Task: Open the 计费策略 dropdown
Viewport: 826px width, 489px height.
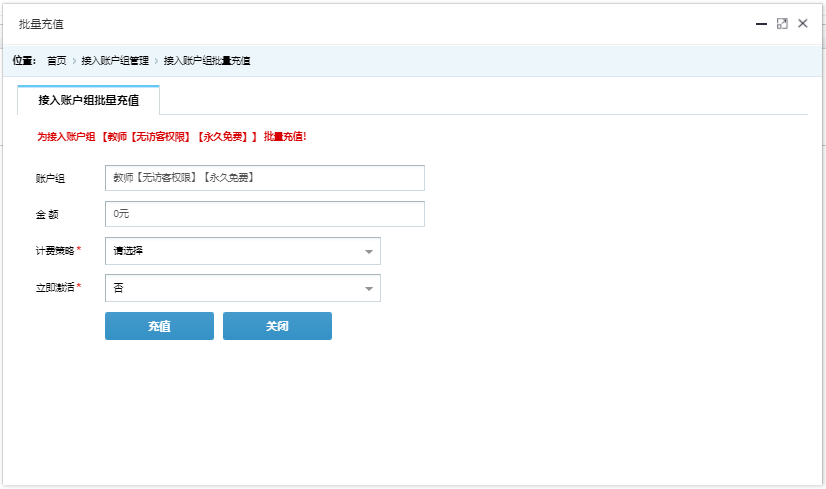Action: pyautogui.click(x=243, y=251)
